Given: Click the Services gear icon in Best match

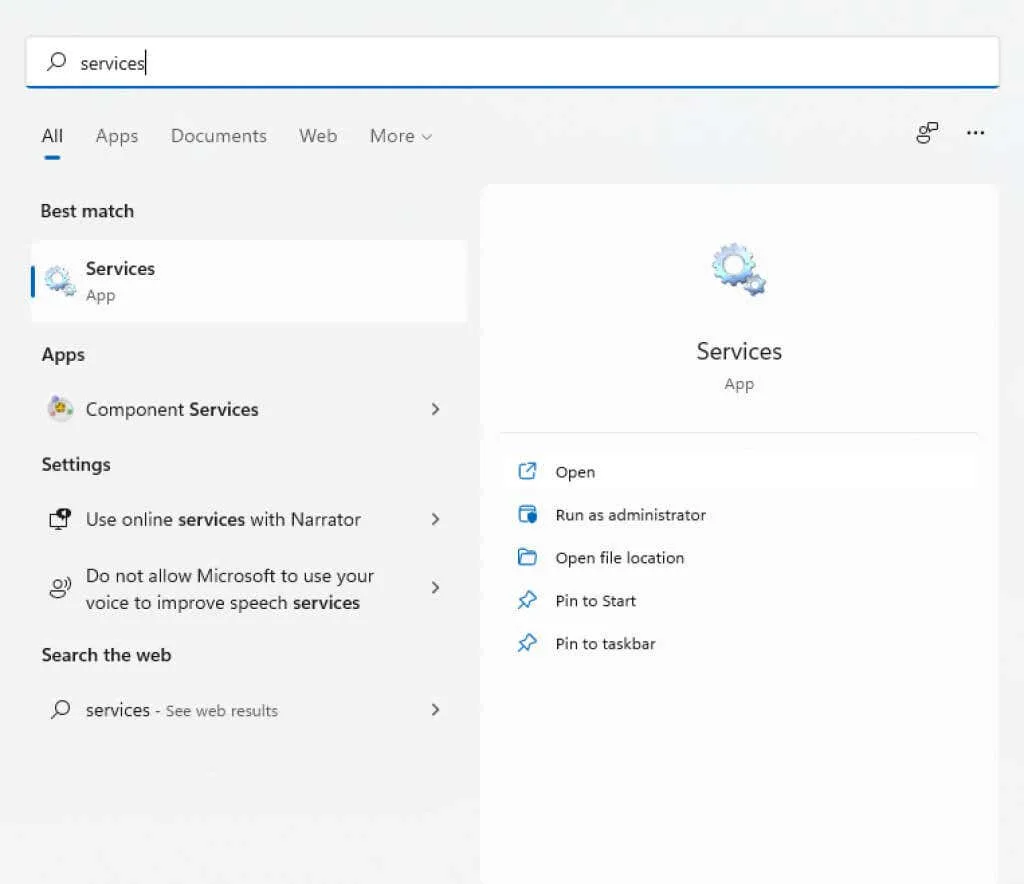Looking at the screenshot, I should [x=60, y=282].
